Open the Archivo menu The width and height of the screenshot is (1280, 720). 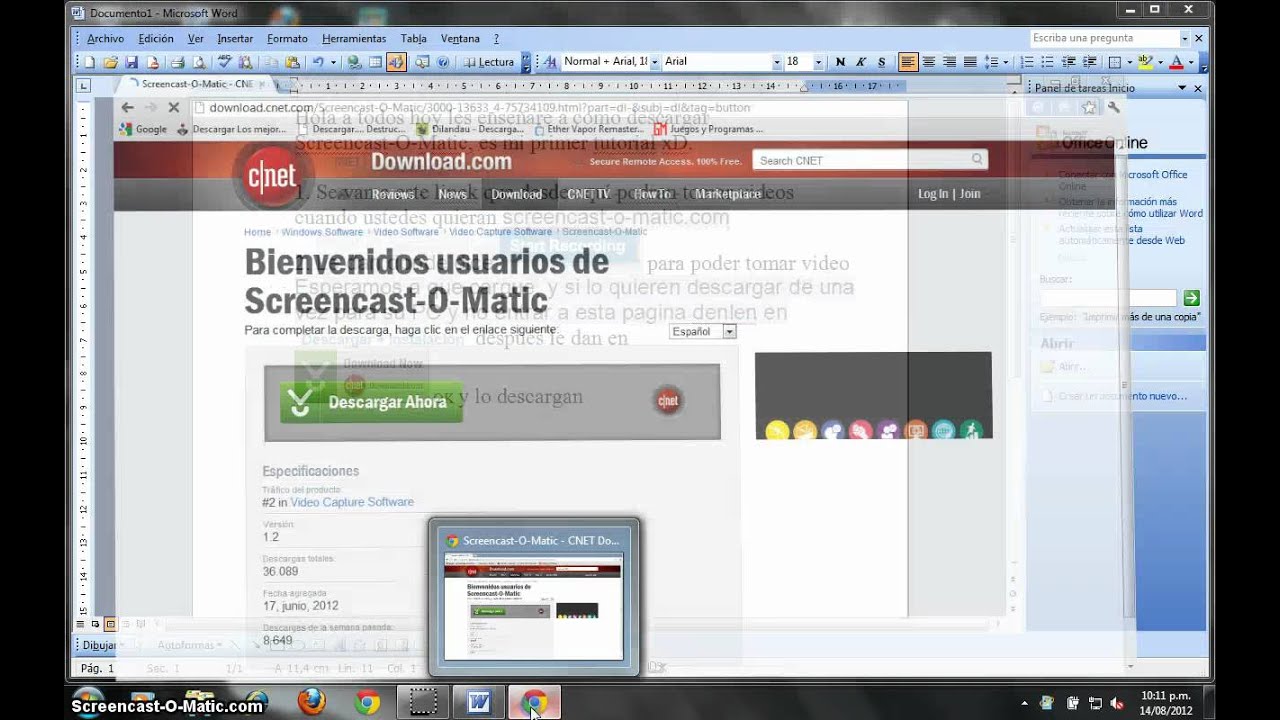click(x=105, y=38)
